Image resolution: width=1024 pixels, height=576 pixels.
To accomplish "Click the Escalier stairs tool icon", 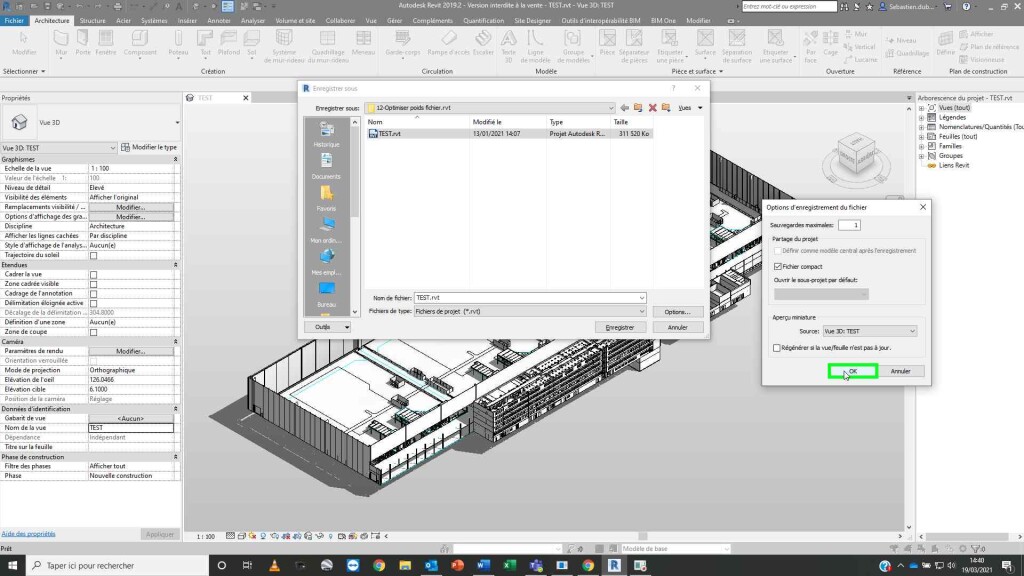I will click(483, 39).
